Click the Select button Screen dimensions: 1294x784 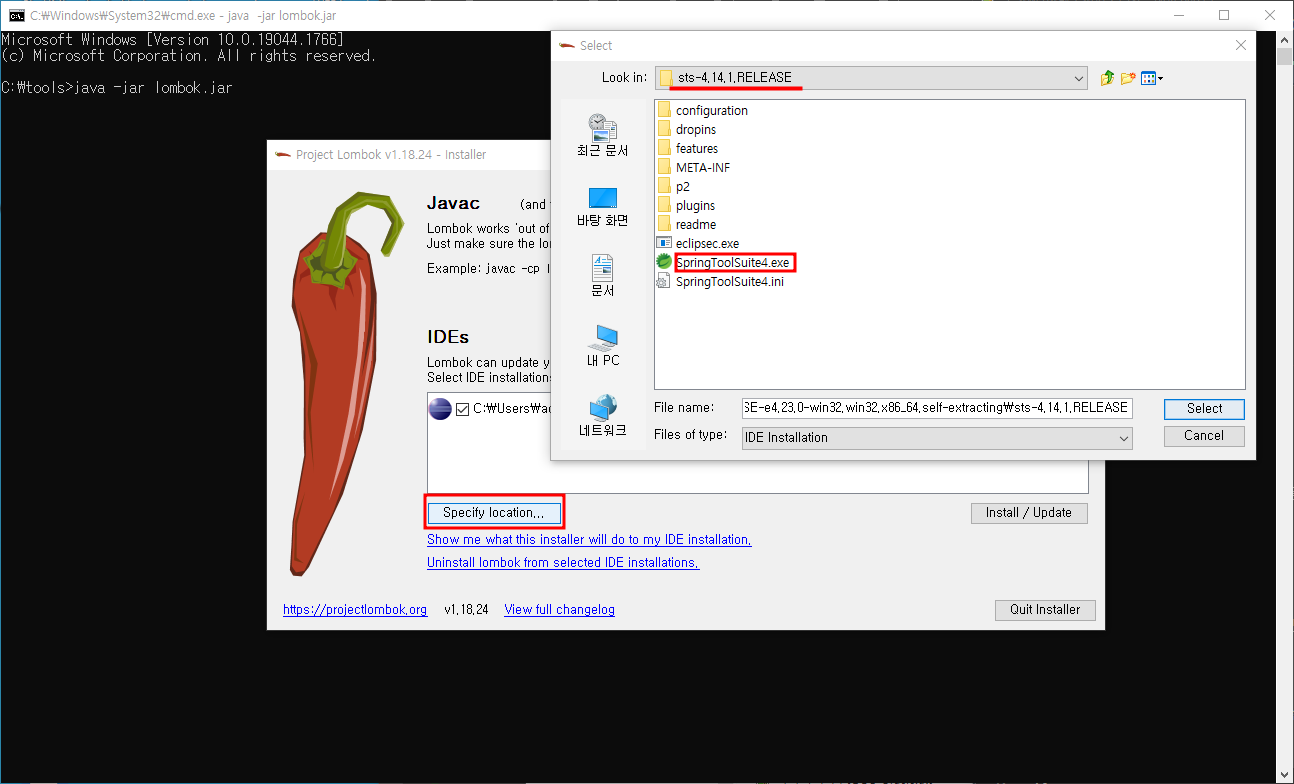pos(1204,408)
